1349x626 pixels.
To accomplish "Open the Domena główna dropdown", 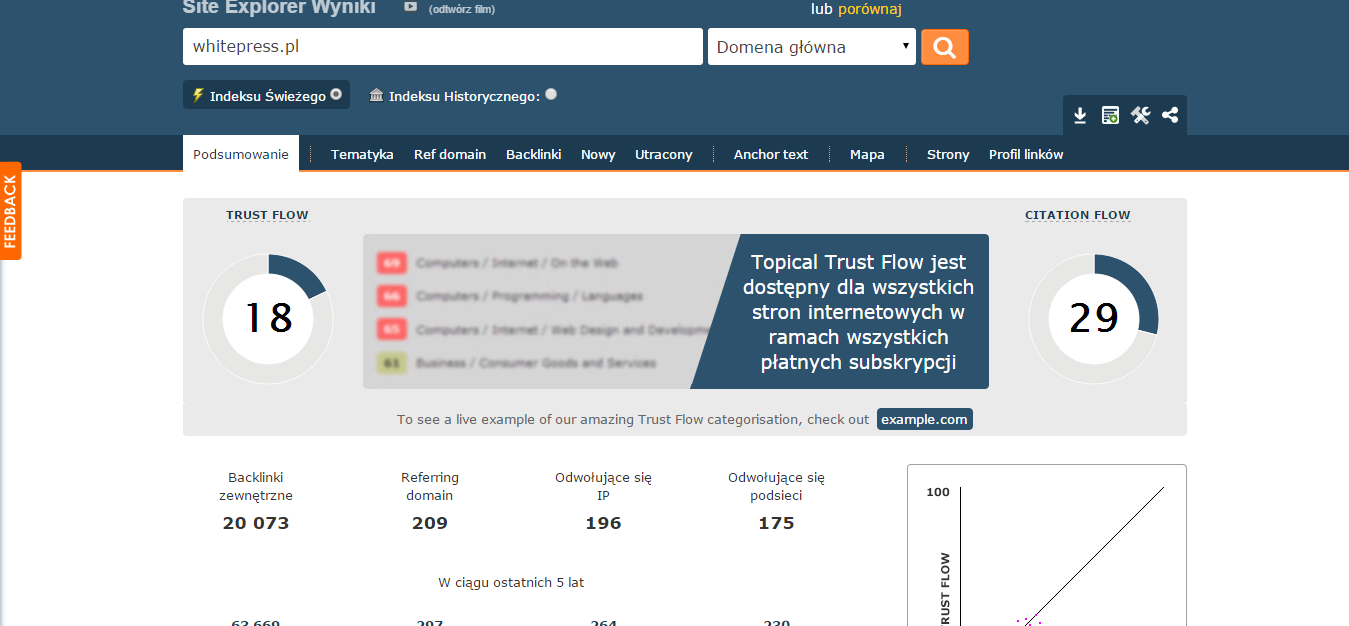I will click(812, 47).
